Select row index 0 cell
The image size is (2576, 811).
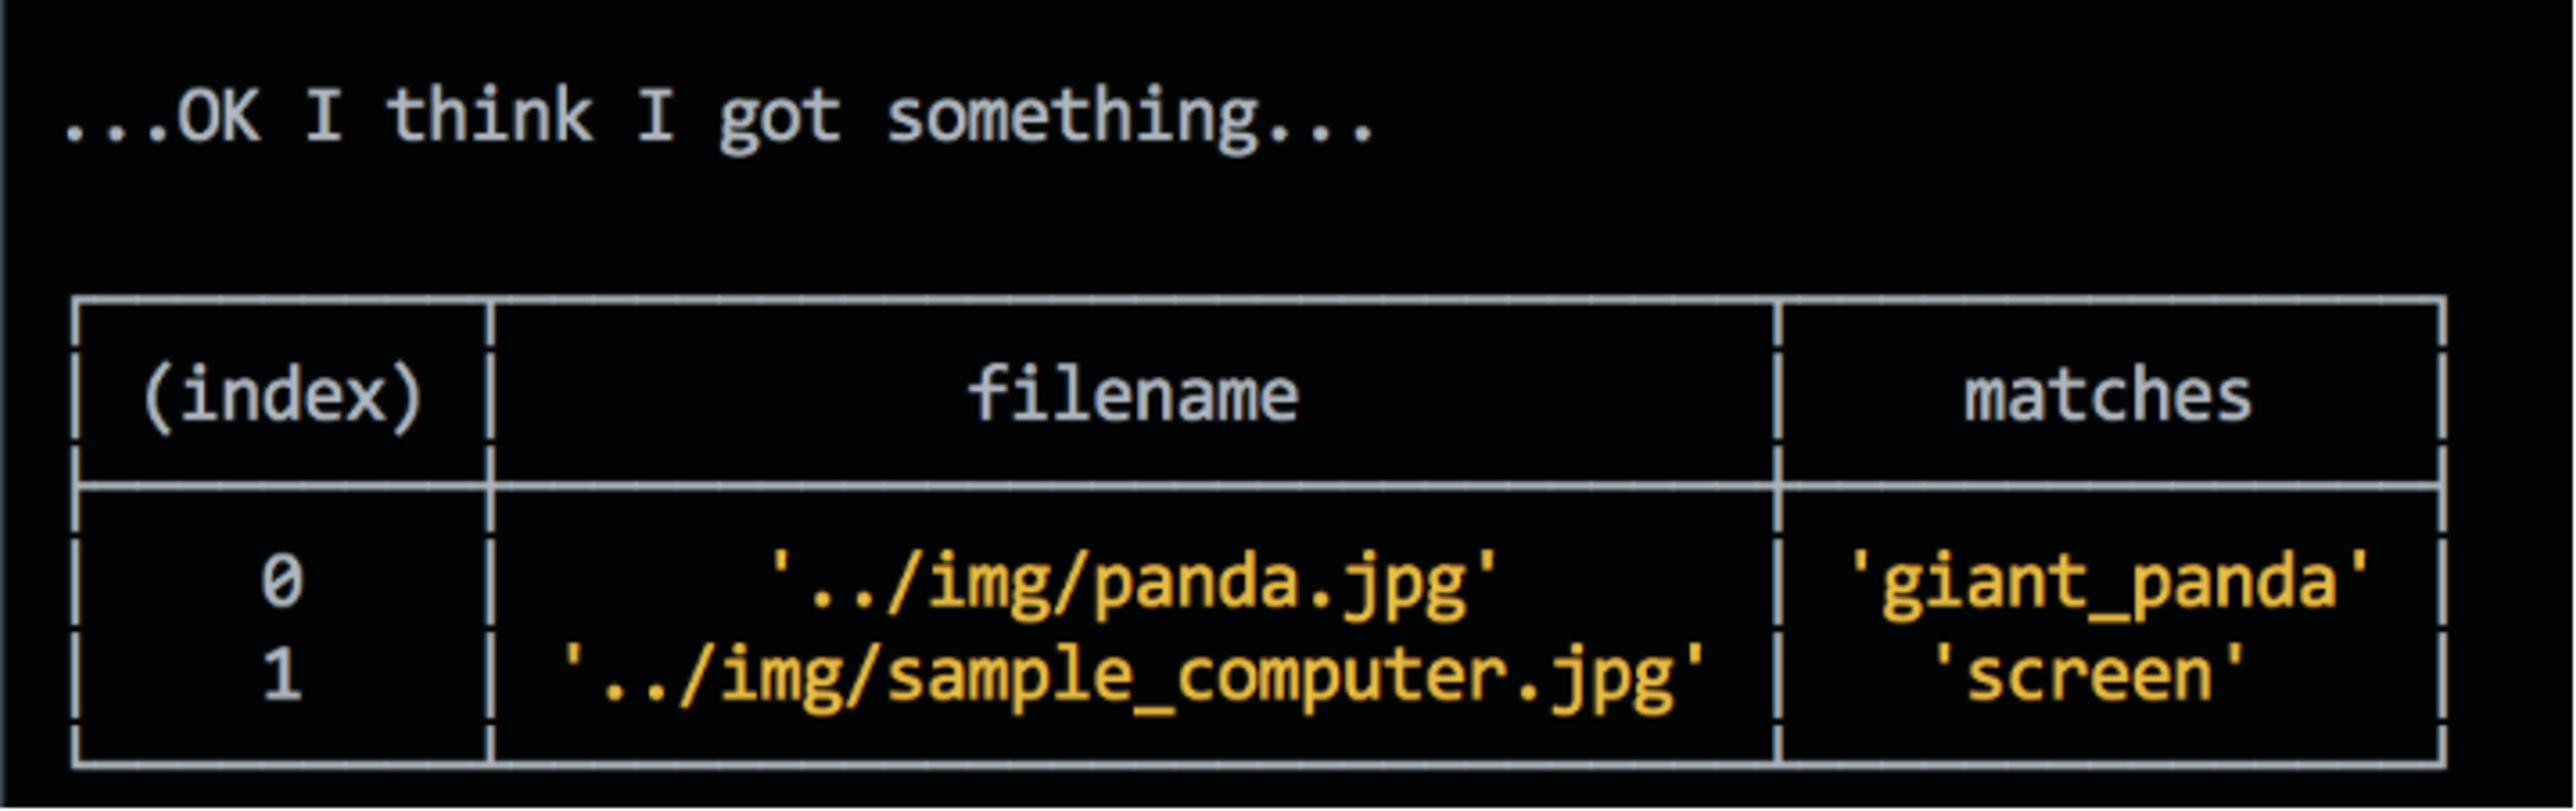point(282,582)
